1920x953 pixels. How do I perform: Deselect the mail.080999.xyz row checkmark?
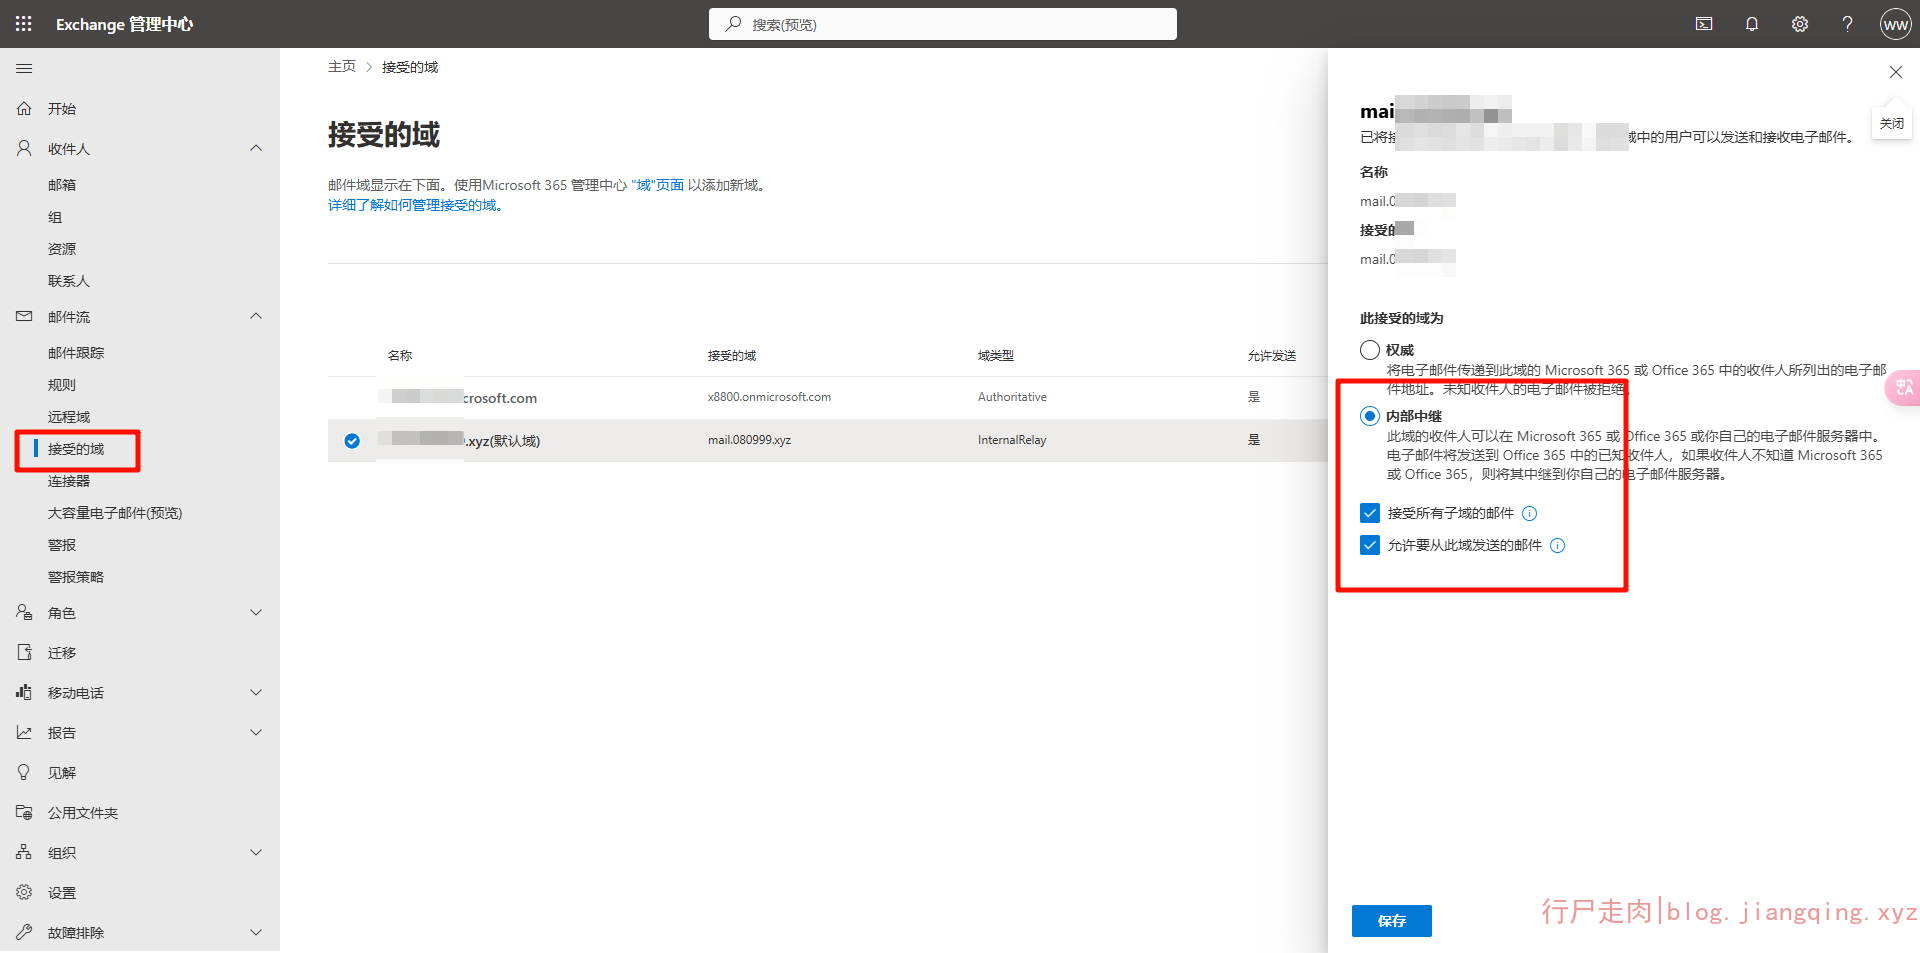pyautogui.click(x=352, y=441)
